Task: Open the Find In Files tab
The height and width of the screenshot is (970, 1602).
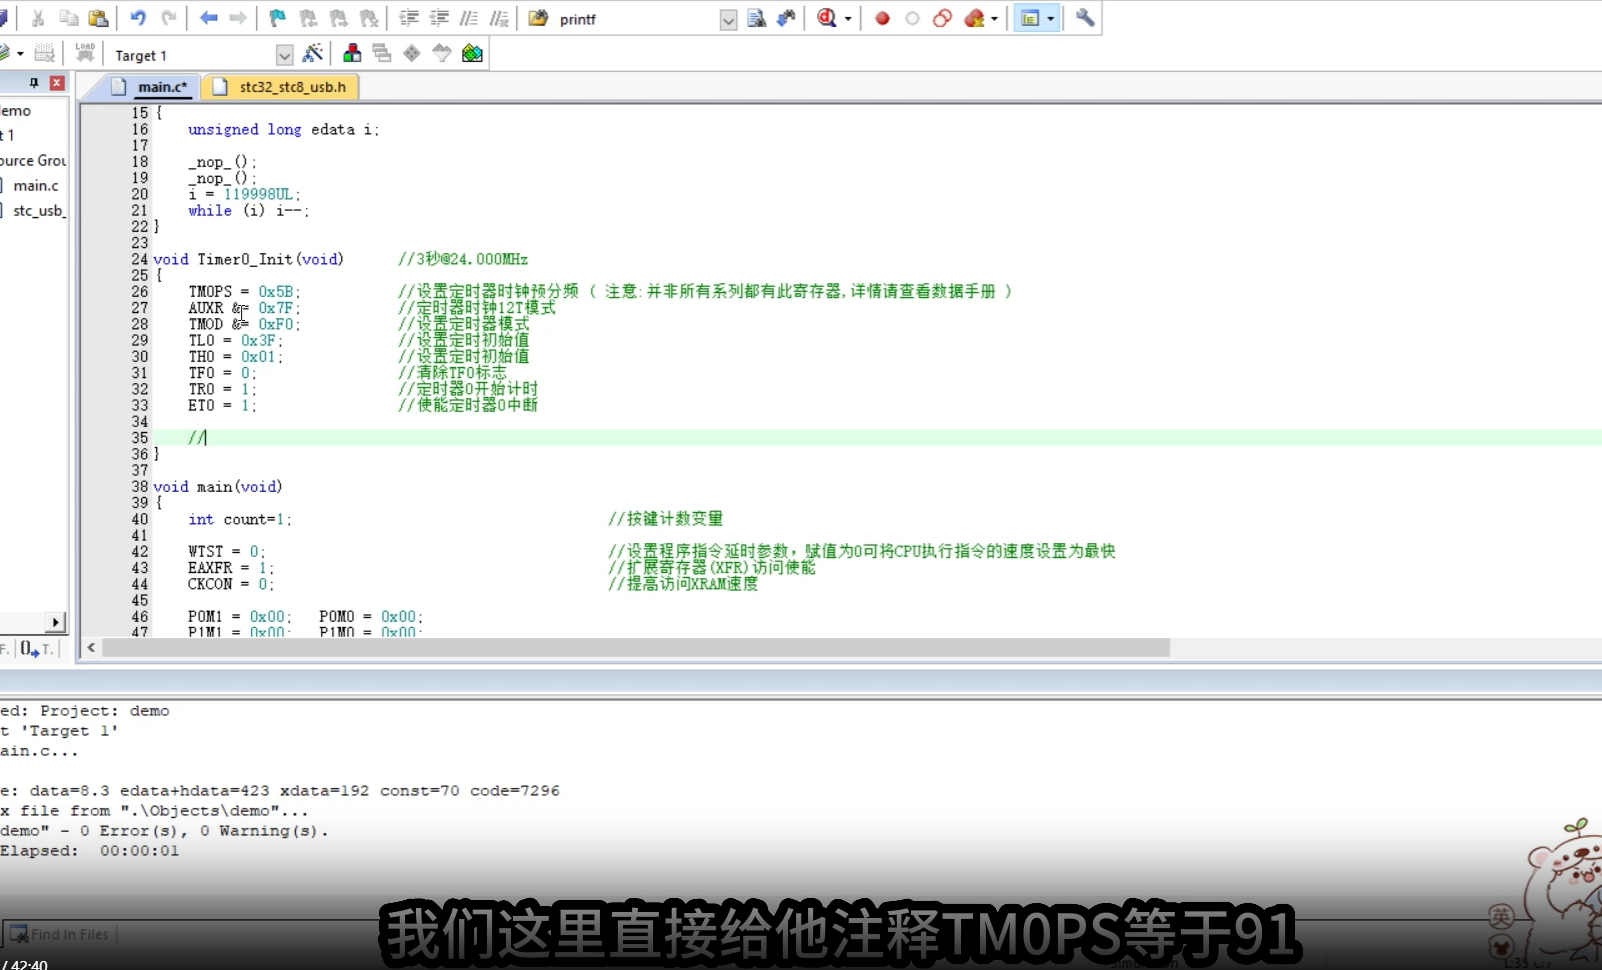Action: tap(61, 934)
